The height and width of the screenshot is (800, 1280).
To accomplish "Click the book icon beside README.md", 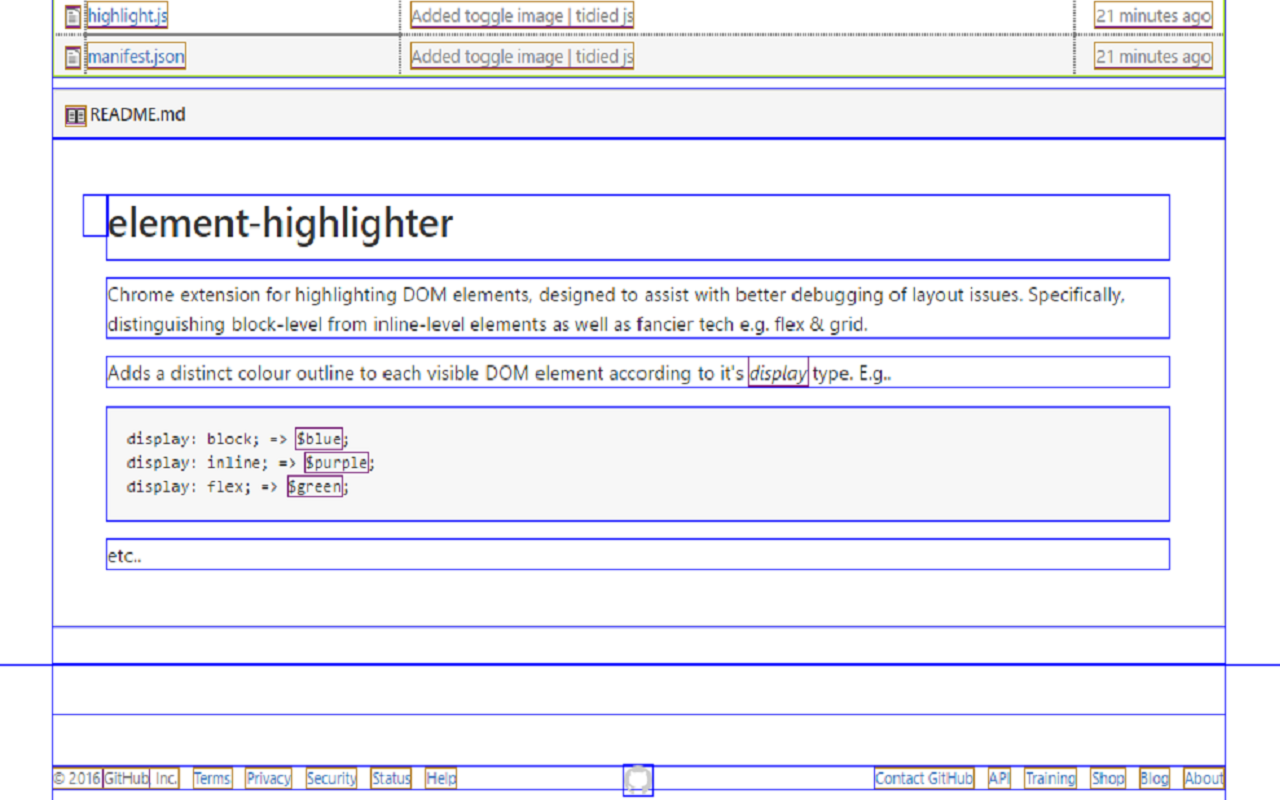I will [x=76, y=115].
